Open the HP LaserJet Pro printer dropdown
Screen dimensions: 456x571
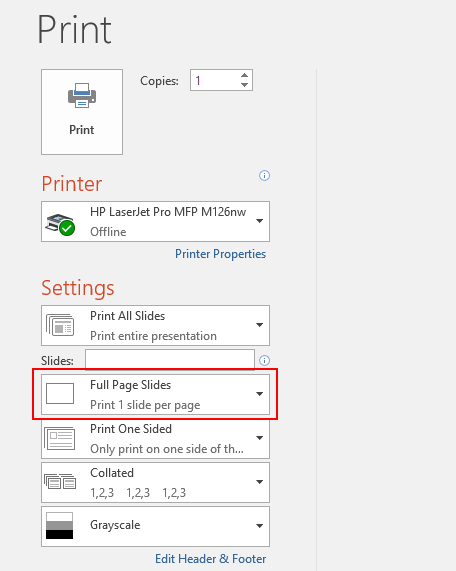[156, 221]
